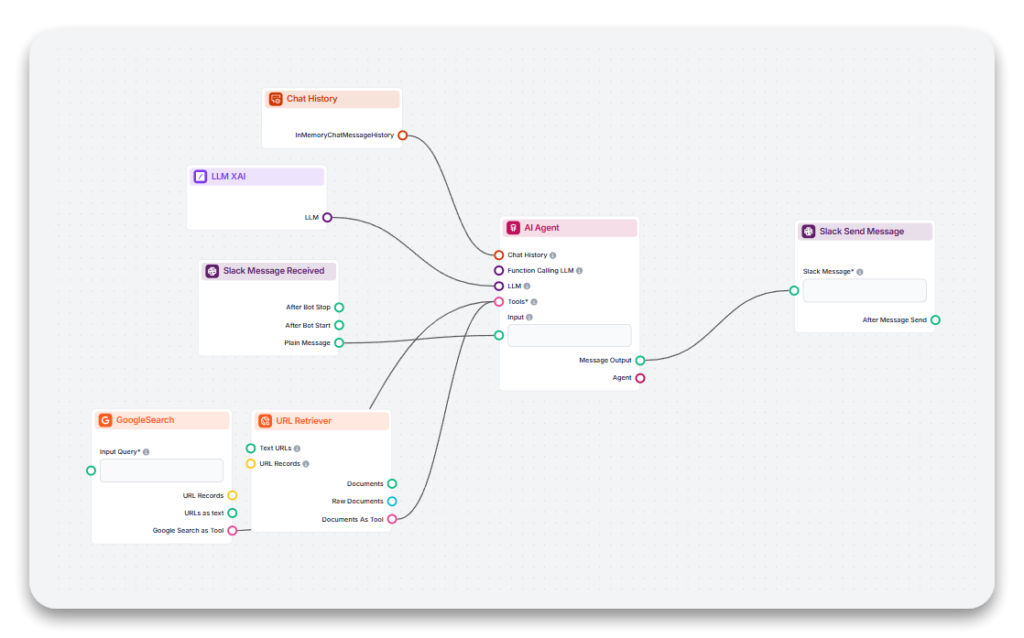Click the AI Agent node icon
This screenshot has height=638, width=1024.
513,228
